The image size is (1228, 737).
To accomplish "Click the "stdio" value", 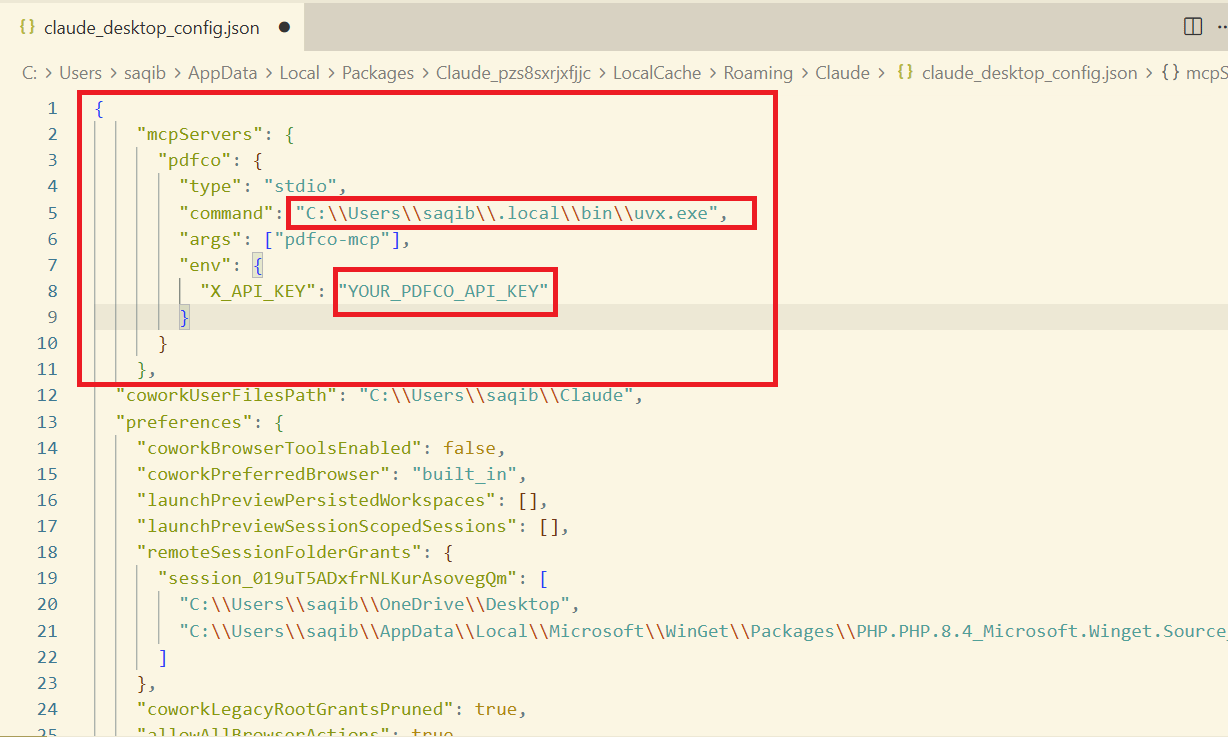I will coord(303,186).
